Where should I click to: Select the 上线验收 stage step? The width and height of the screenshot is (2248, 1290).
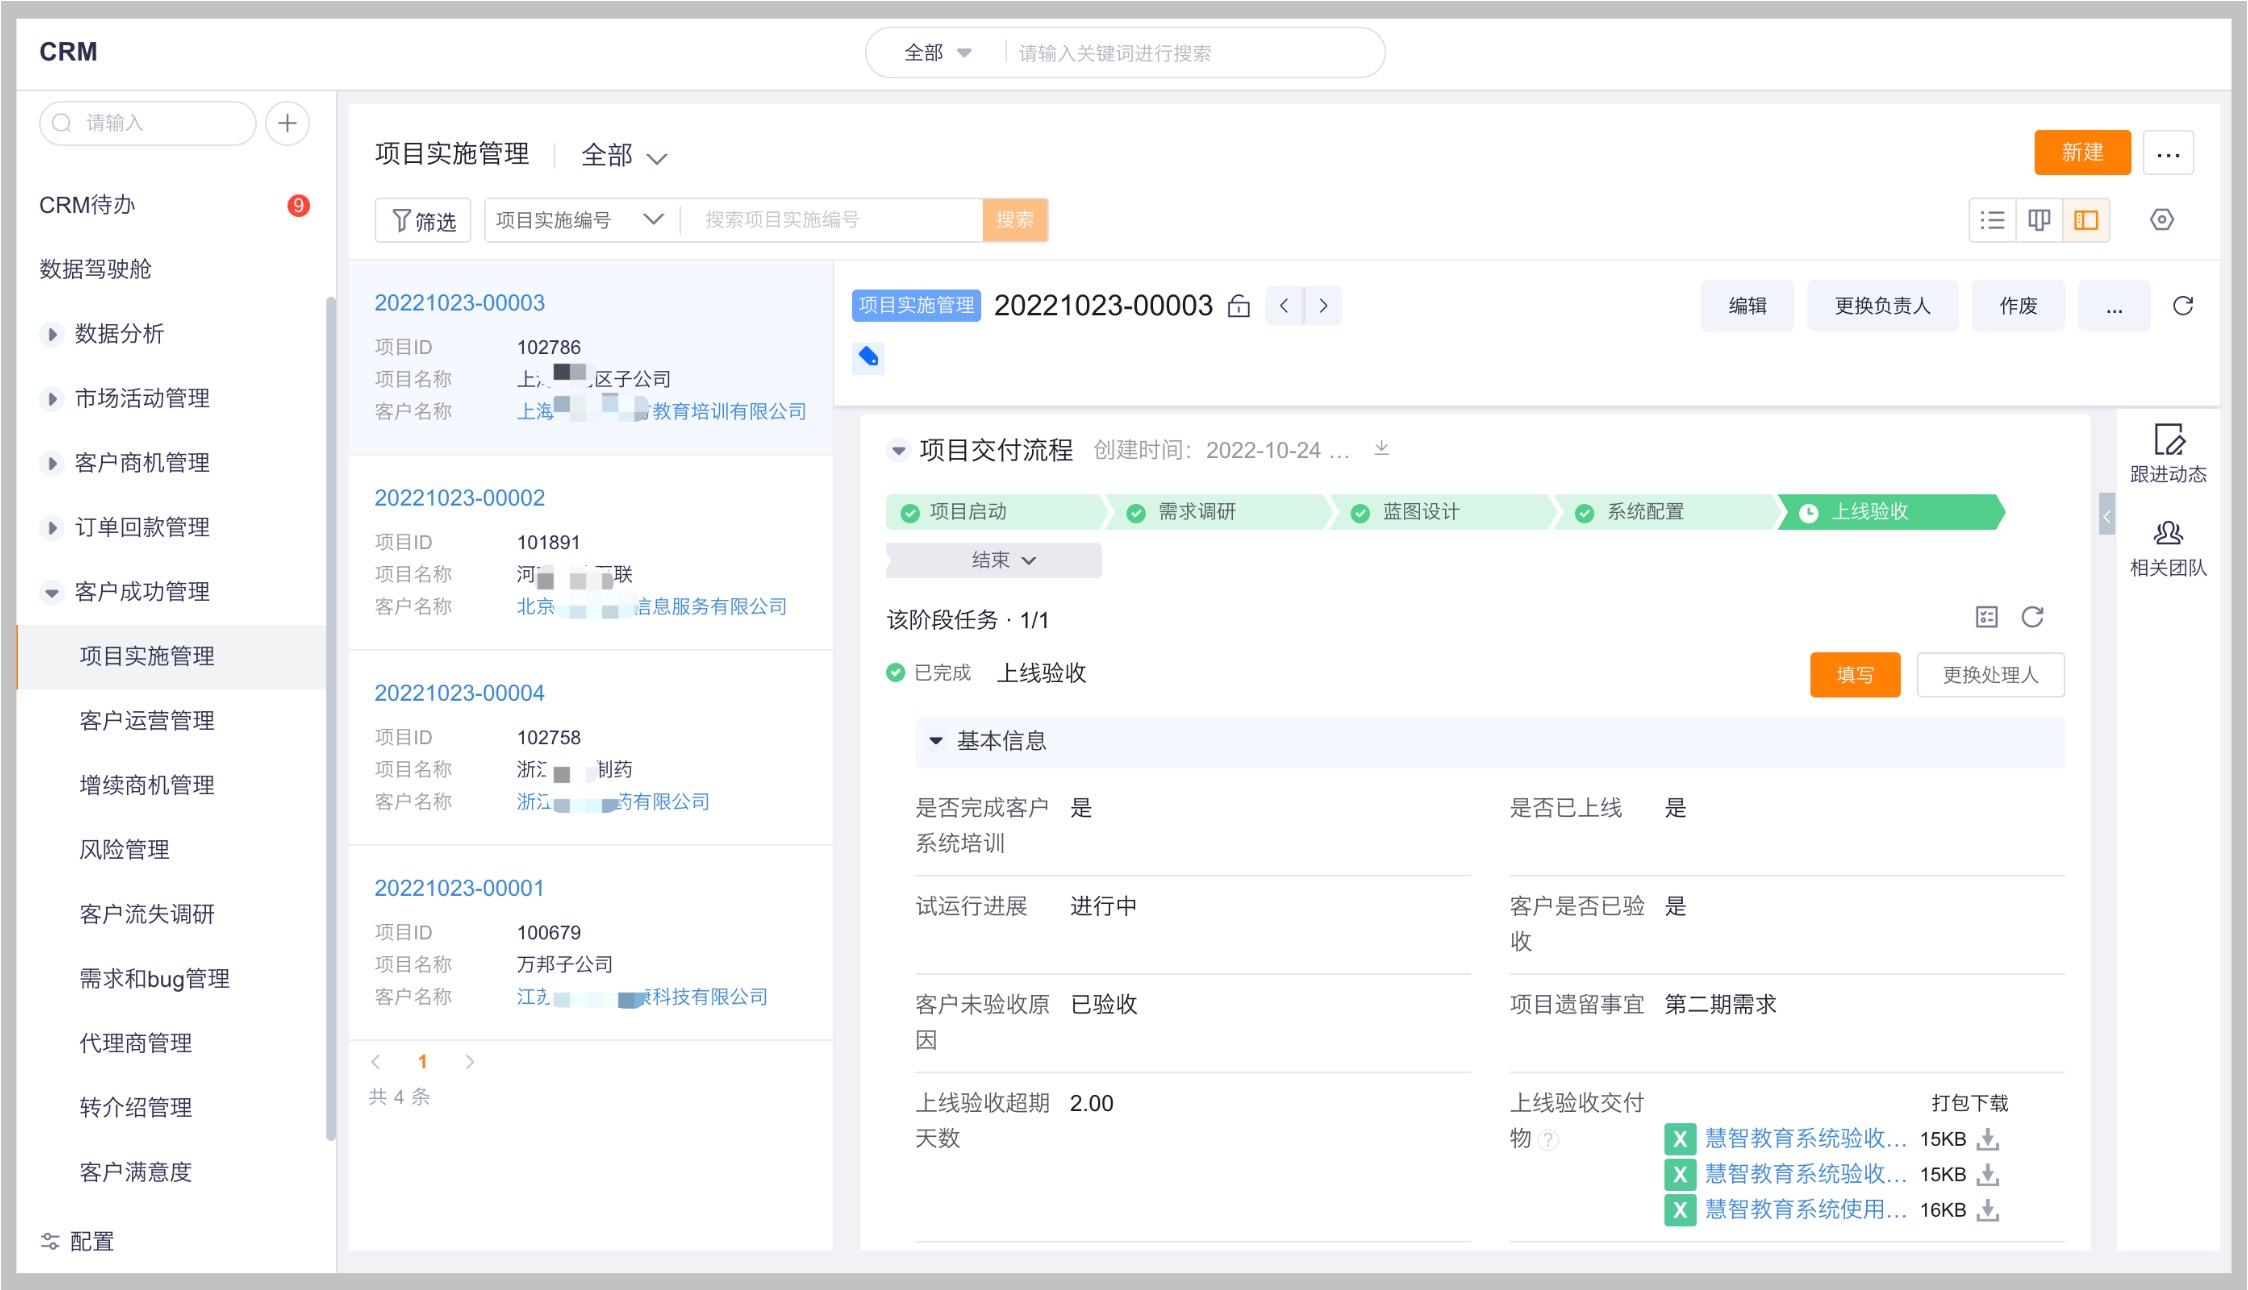point(1891,512)
